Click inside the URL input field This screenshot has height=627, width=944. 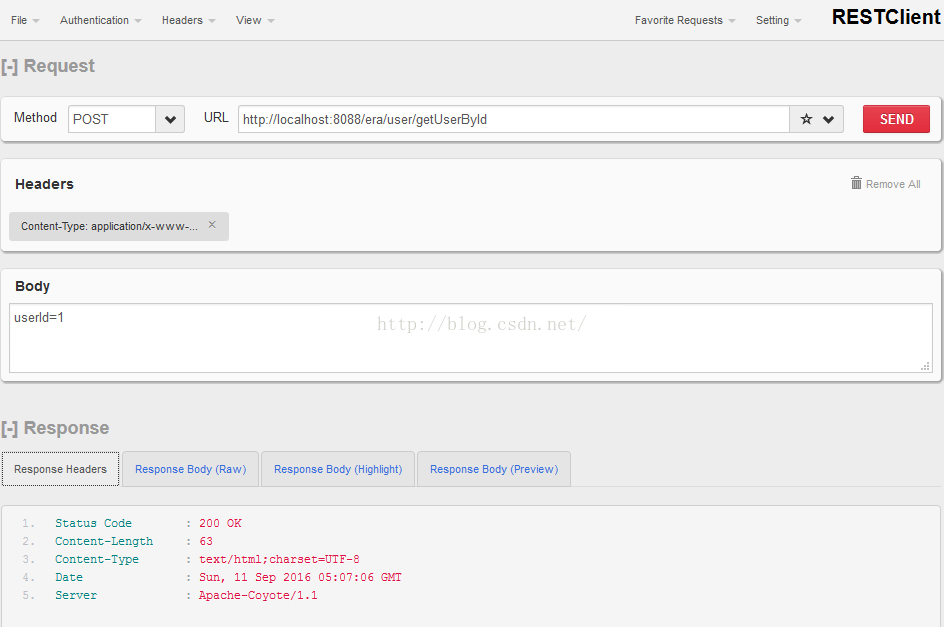[x=514, y=119]
